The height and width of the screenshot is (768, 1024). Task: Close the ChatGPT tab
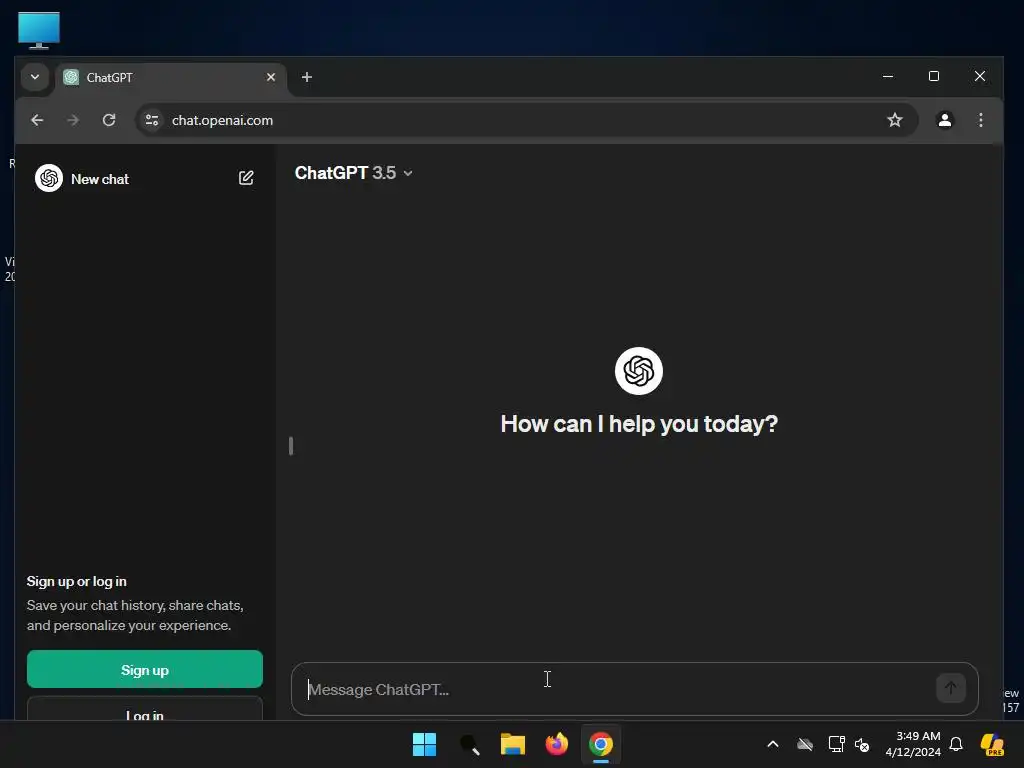tap(271, 77)
